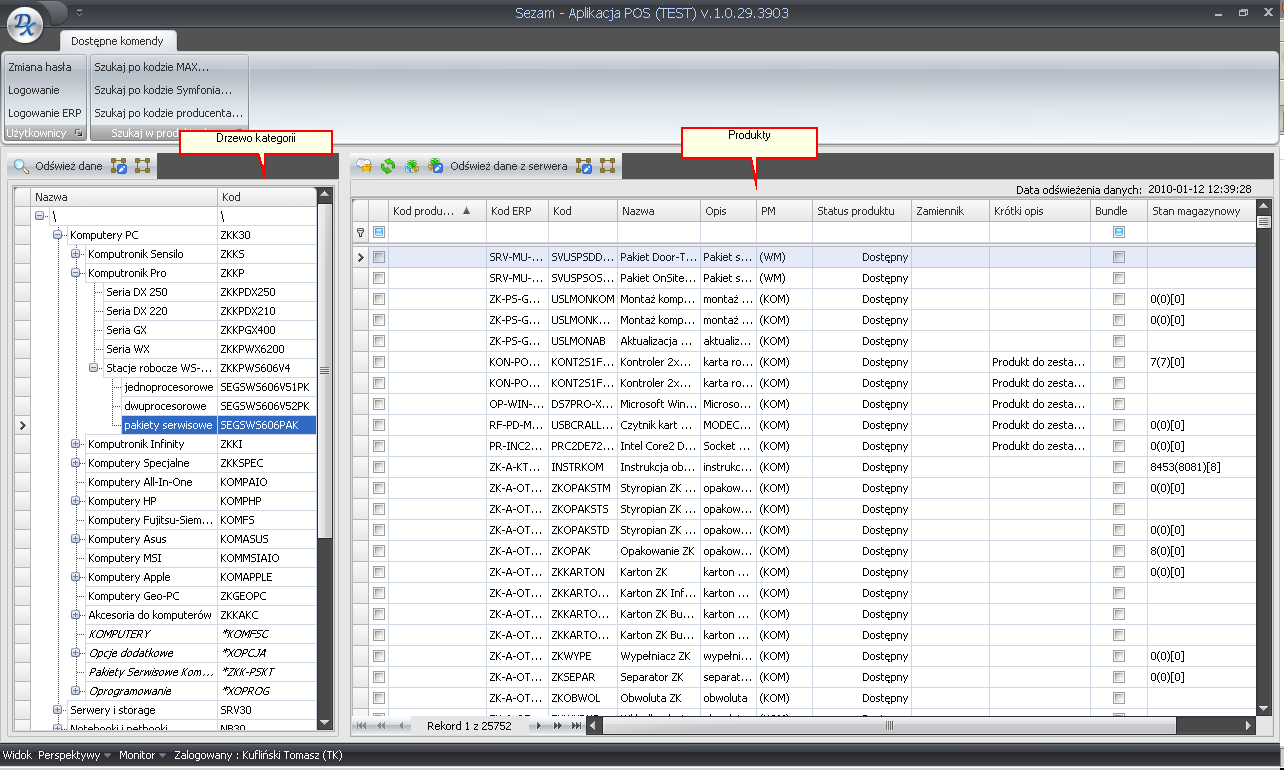This screenshot has height=770, width=1284.
Task: Collapse Komputery PC tree node
Action: click(58, 235)
